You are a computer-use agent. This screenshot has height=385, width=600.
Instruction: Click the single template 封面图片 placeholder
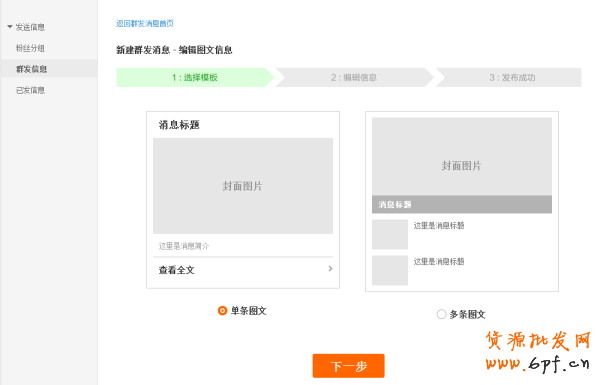point(243,186)
